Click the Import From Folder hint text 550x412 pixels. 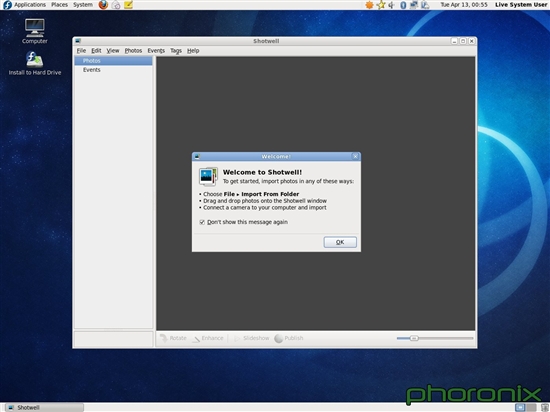pos(270,194)
